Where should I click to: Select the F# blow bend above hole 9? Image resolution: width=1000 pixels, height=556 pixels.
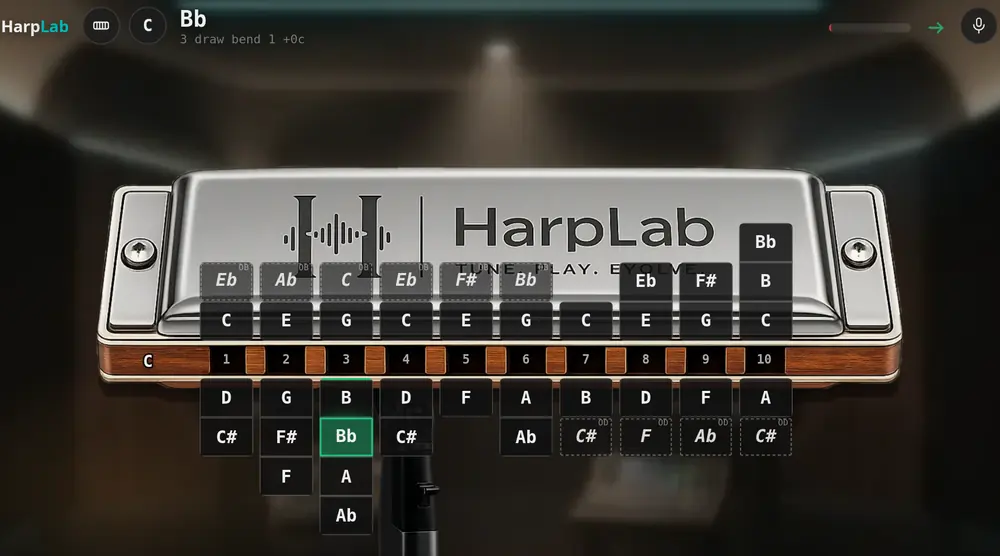pos(705,281)
